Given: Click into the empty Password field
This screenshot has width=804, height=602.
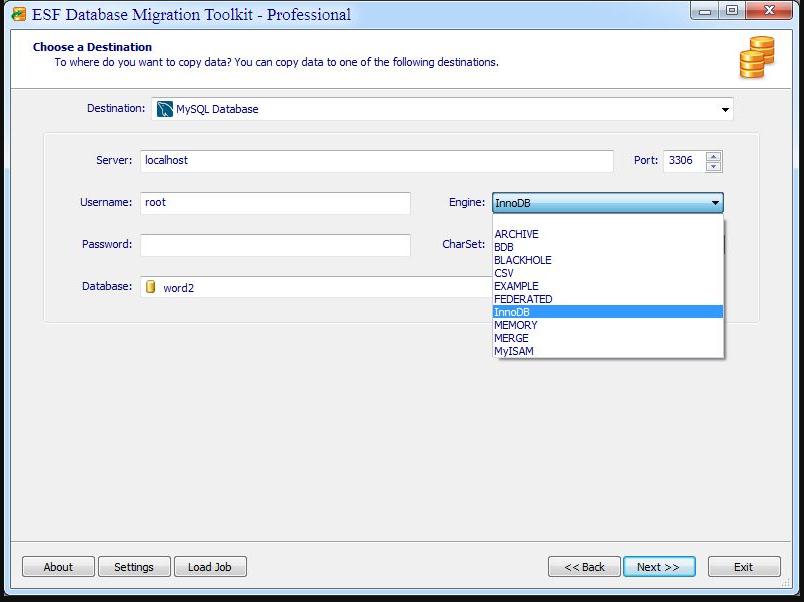Looking at the screenshot, I should (275, 245).
